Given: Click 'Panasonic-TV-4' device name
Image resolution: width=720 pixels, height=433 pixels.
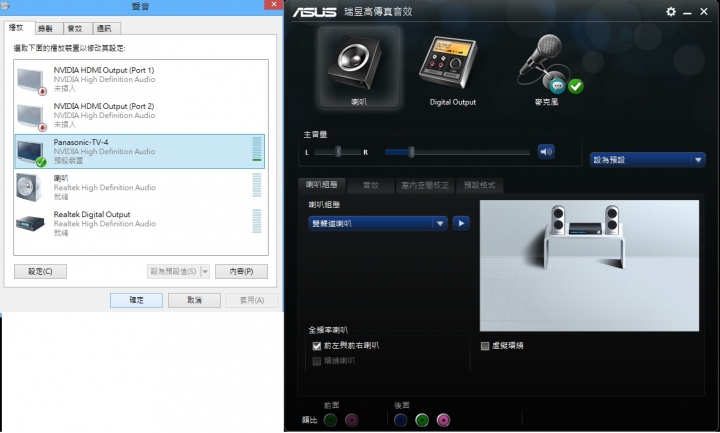Looking at the screenshot, I should (x=81, y=142).
